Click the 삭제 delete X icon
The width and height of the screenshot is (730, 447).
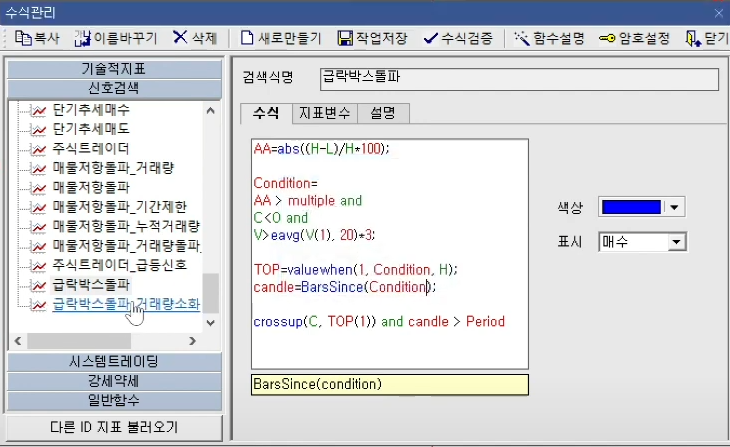click(180, 38)
